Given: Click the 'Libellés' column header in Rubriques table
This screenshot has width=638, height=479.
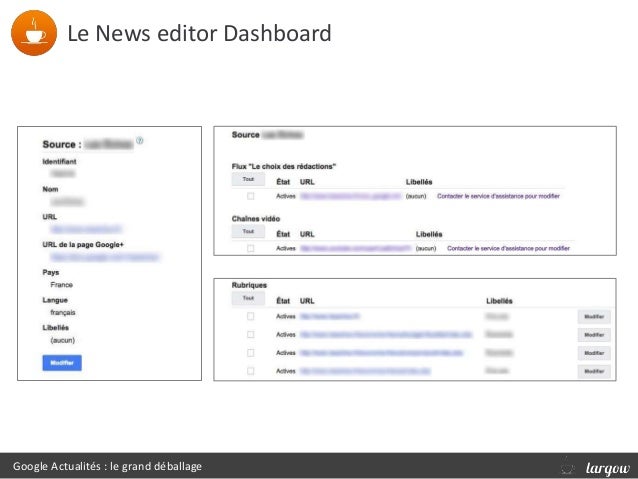Looking at the screenshot, I should coord(499,301).
